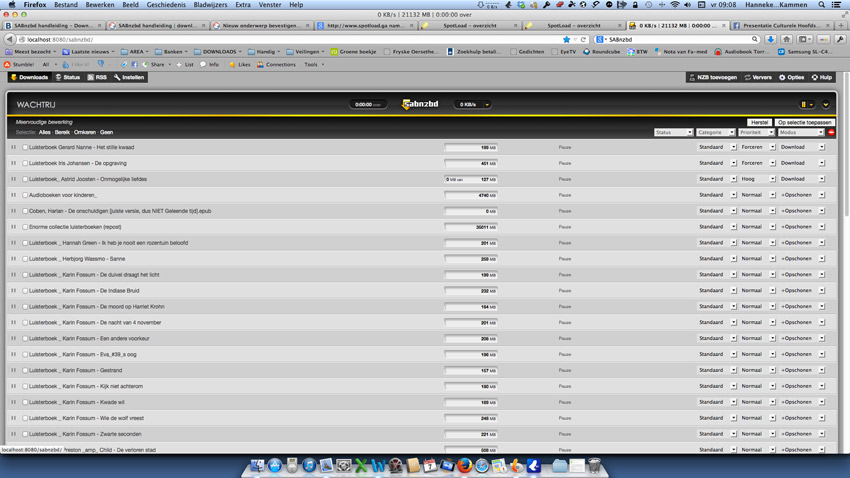Expand the Prioriteit dropdown in the header

point(756,132)
